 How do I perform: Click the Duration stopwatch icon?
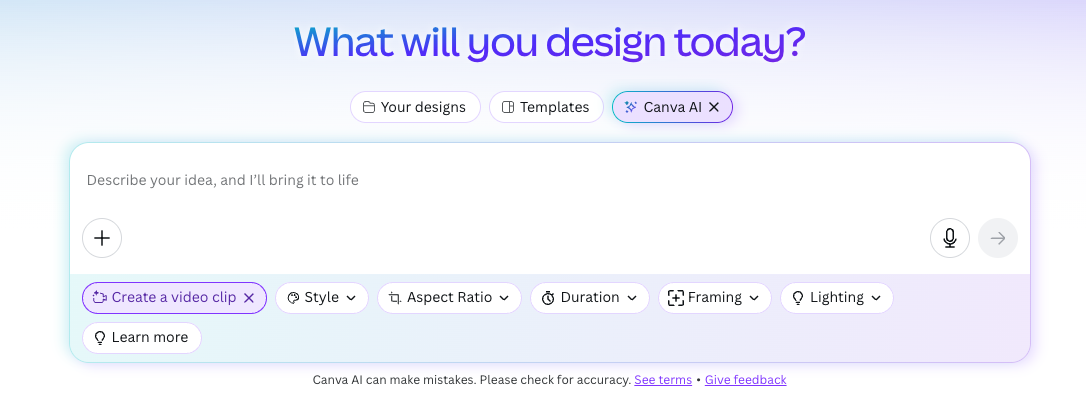point(548,298)
